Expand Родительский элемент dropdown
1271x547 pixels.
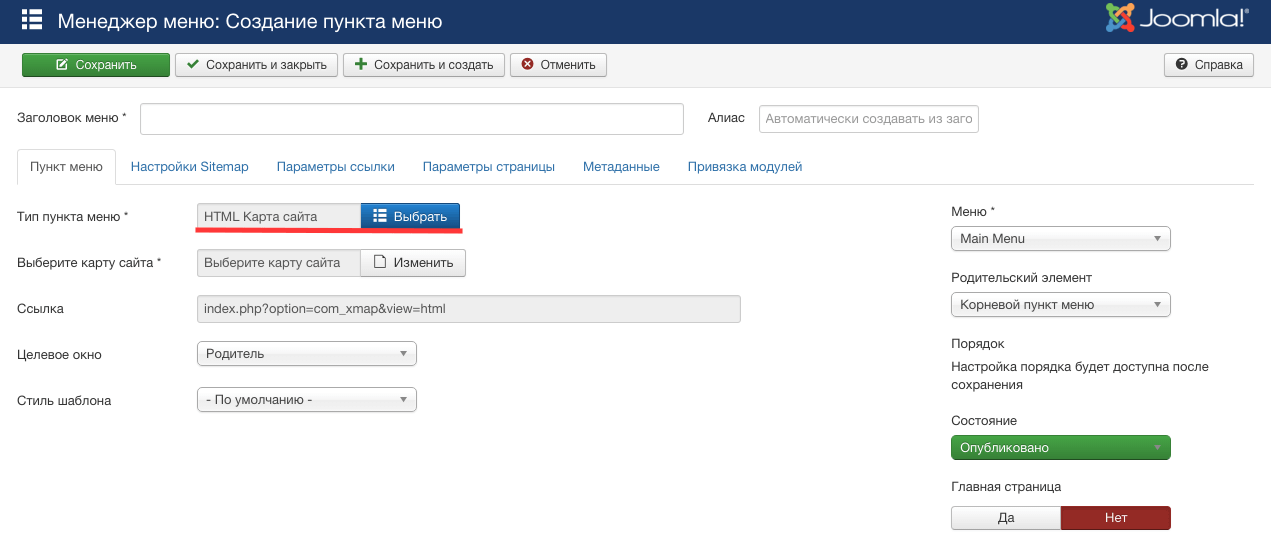tap(1060, 305)
